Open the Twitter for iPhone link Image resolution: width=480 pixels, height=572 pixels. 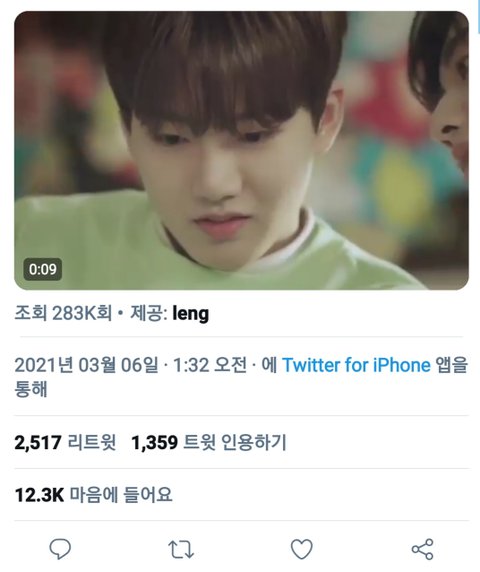coord(356,365)
